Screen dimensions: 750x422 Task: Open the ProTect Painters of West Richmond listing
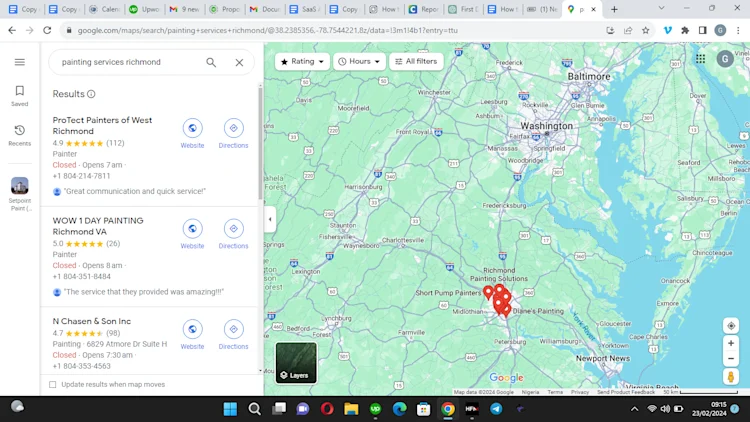tap(102, 125)
